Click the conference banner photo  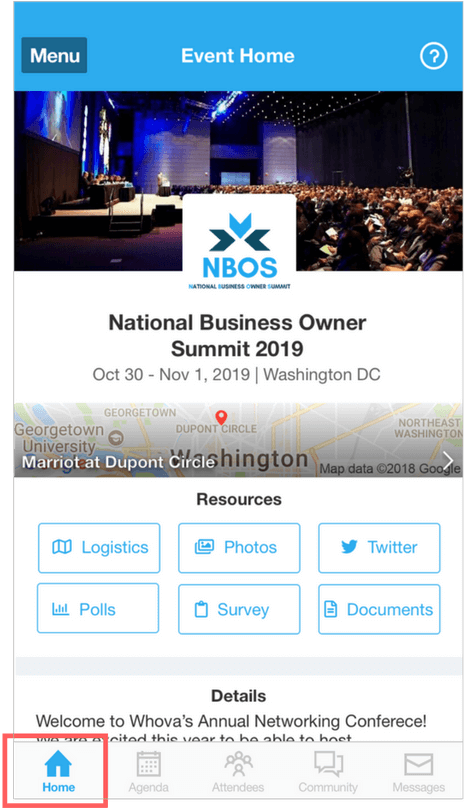click(238, 181)
